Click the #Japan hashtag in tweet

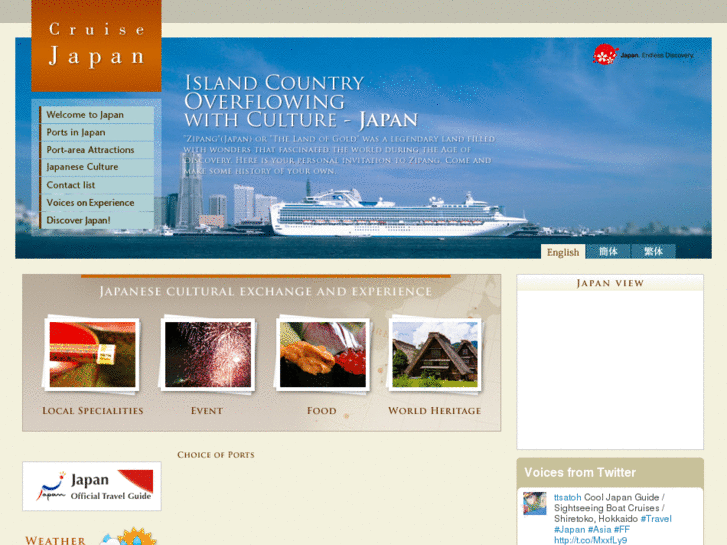point(569,530)
